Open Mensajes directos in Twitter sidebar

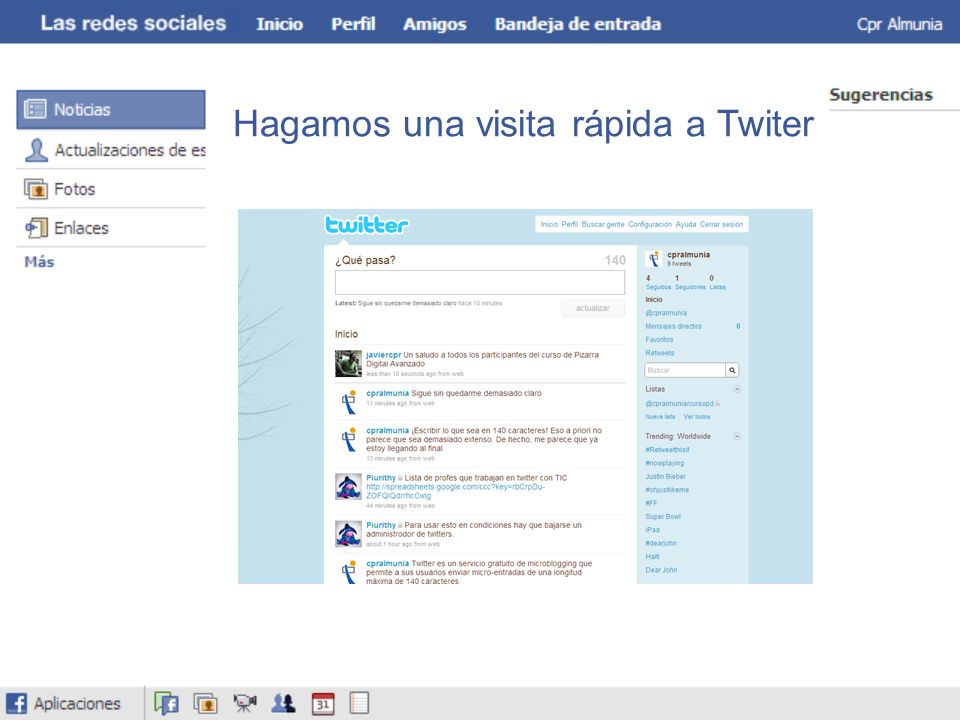coord(673,326)
